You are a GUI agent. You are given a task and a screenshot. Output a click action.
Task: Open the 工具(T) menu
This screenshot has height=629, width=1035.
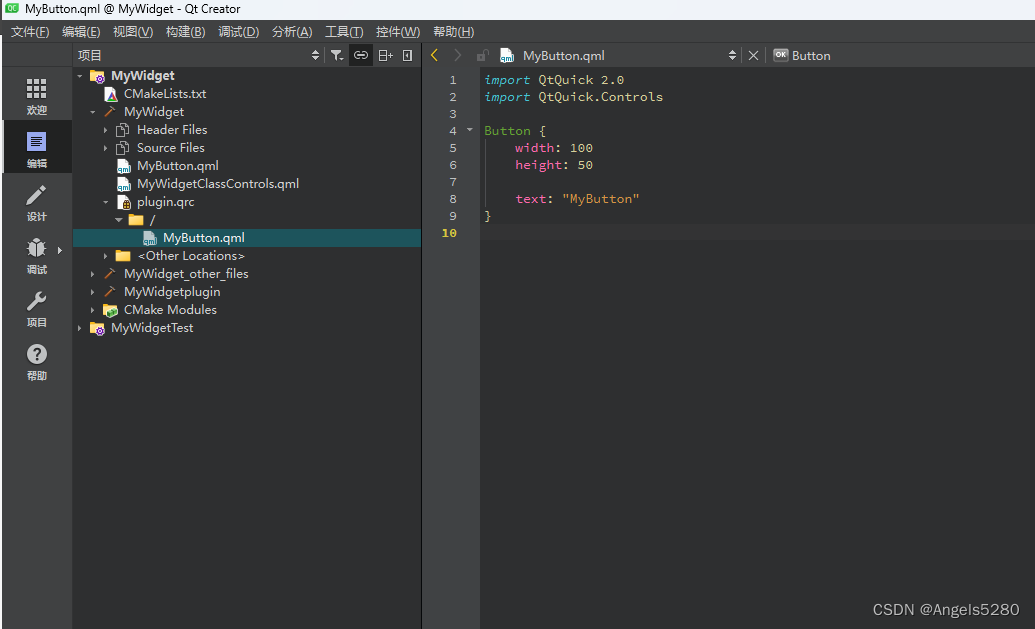coord(344,32)
